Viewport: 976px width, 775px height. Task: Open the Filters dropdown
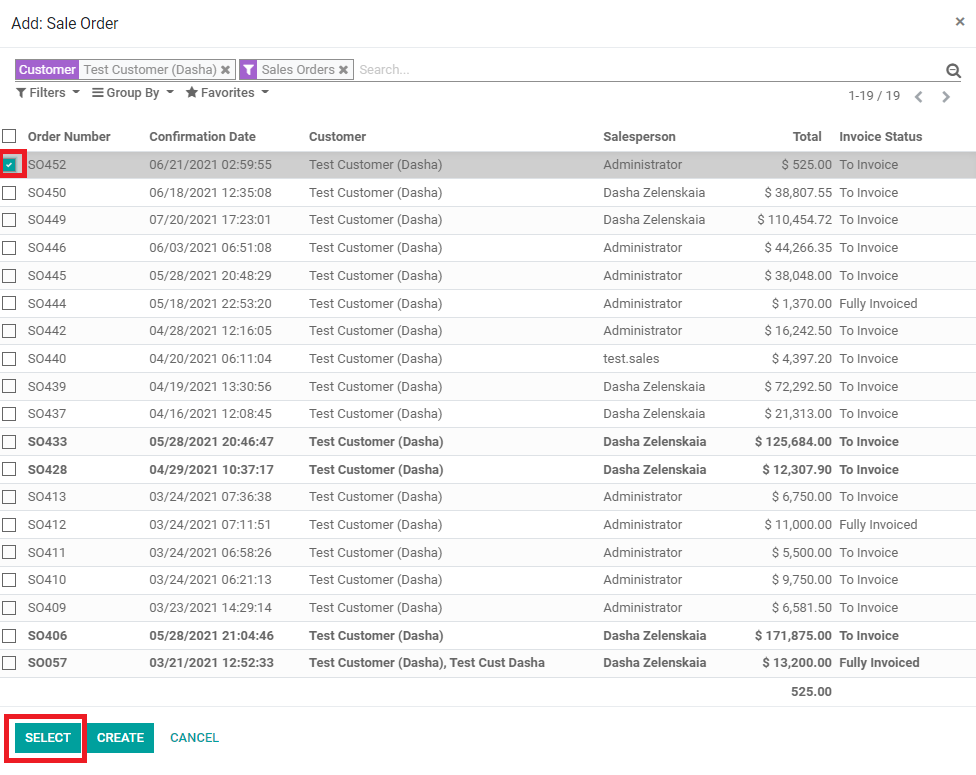(x=48, y=93)
